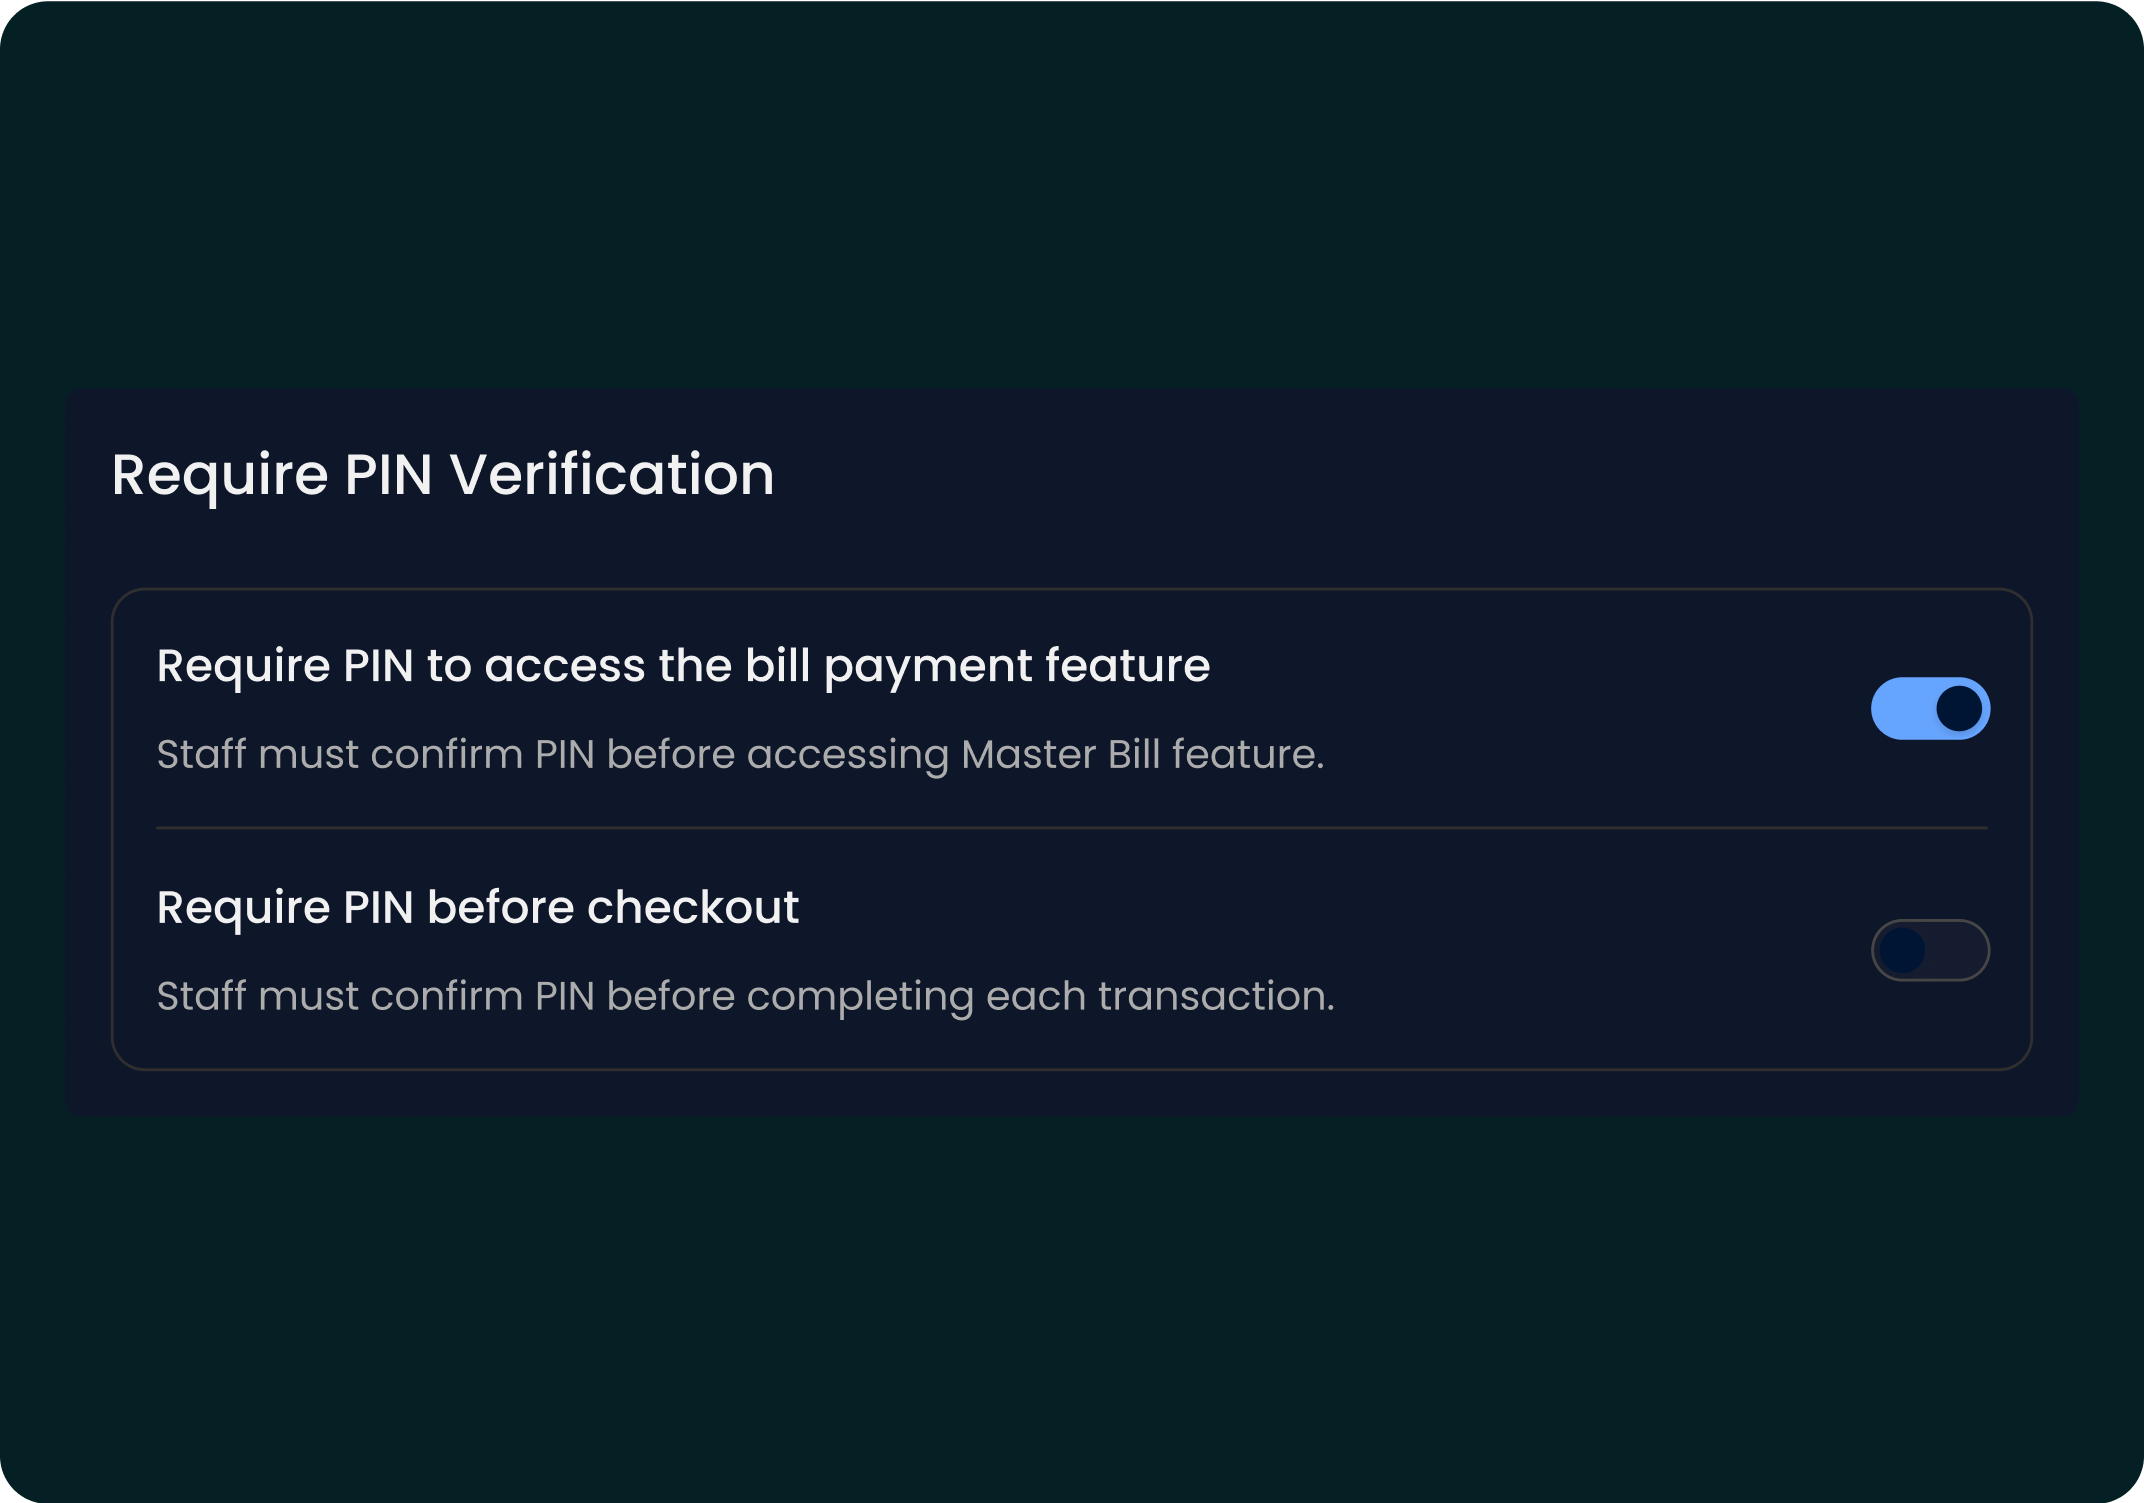
Task: Click the dark knob of the blue switch
Action: (x=1959, y=708)
